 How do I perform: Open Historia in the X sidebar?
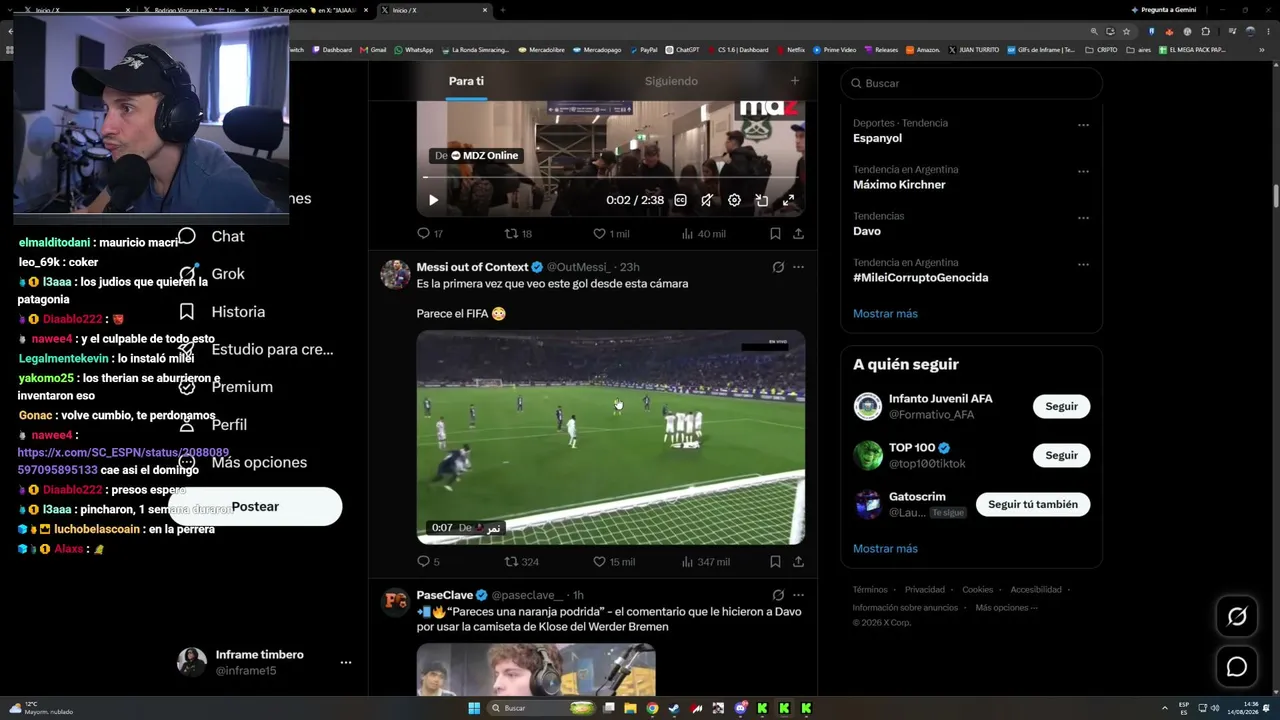click(221, 312)
